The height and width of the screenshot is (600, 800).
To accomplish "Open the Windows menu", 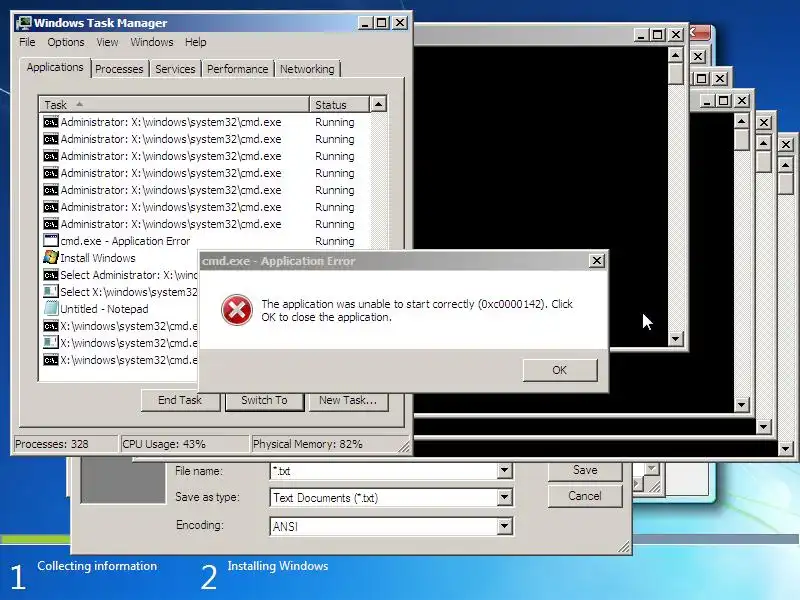I will click(x=152, y=42).
